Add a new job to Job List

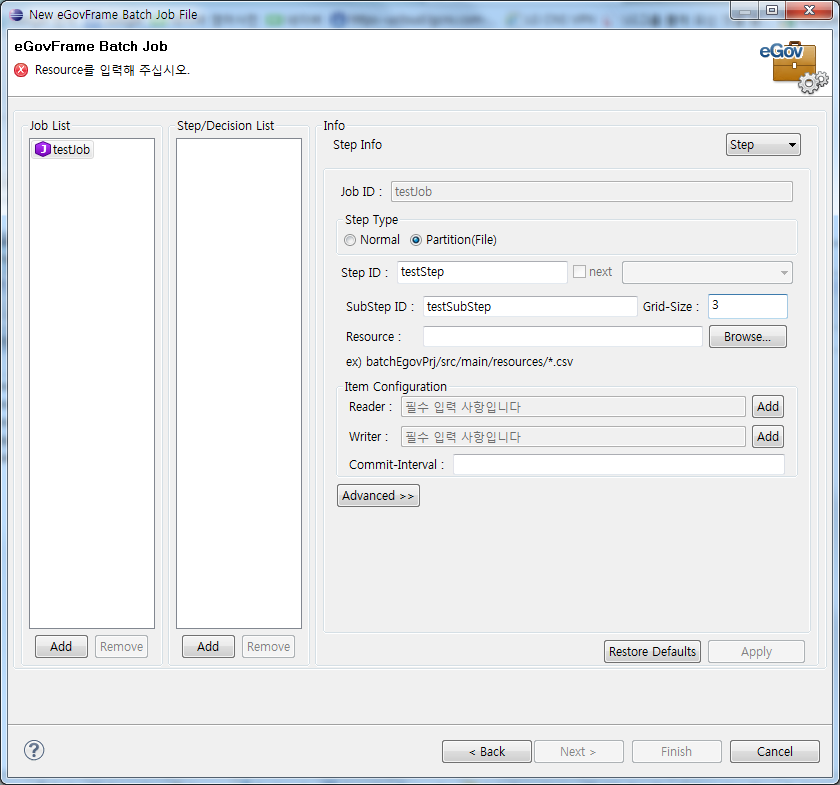pos(61,647)
